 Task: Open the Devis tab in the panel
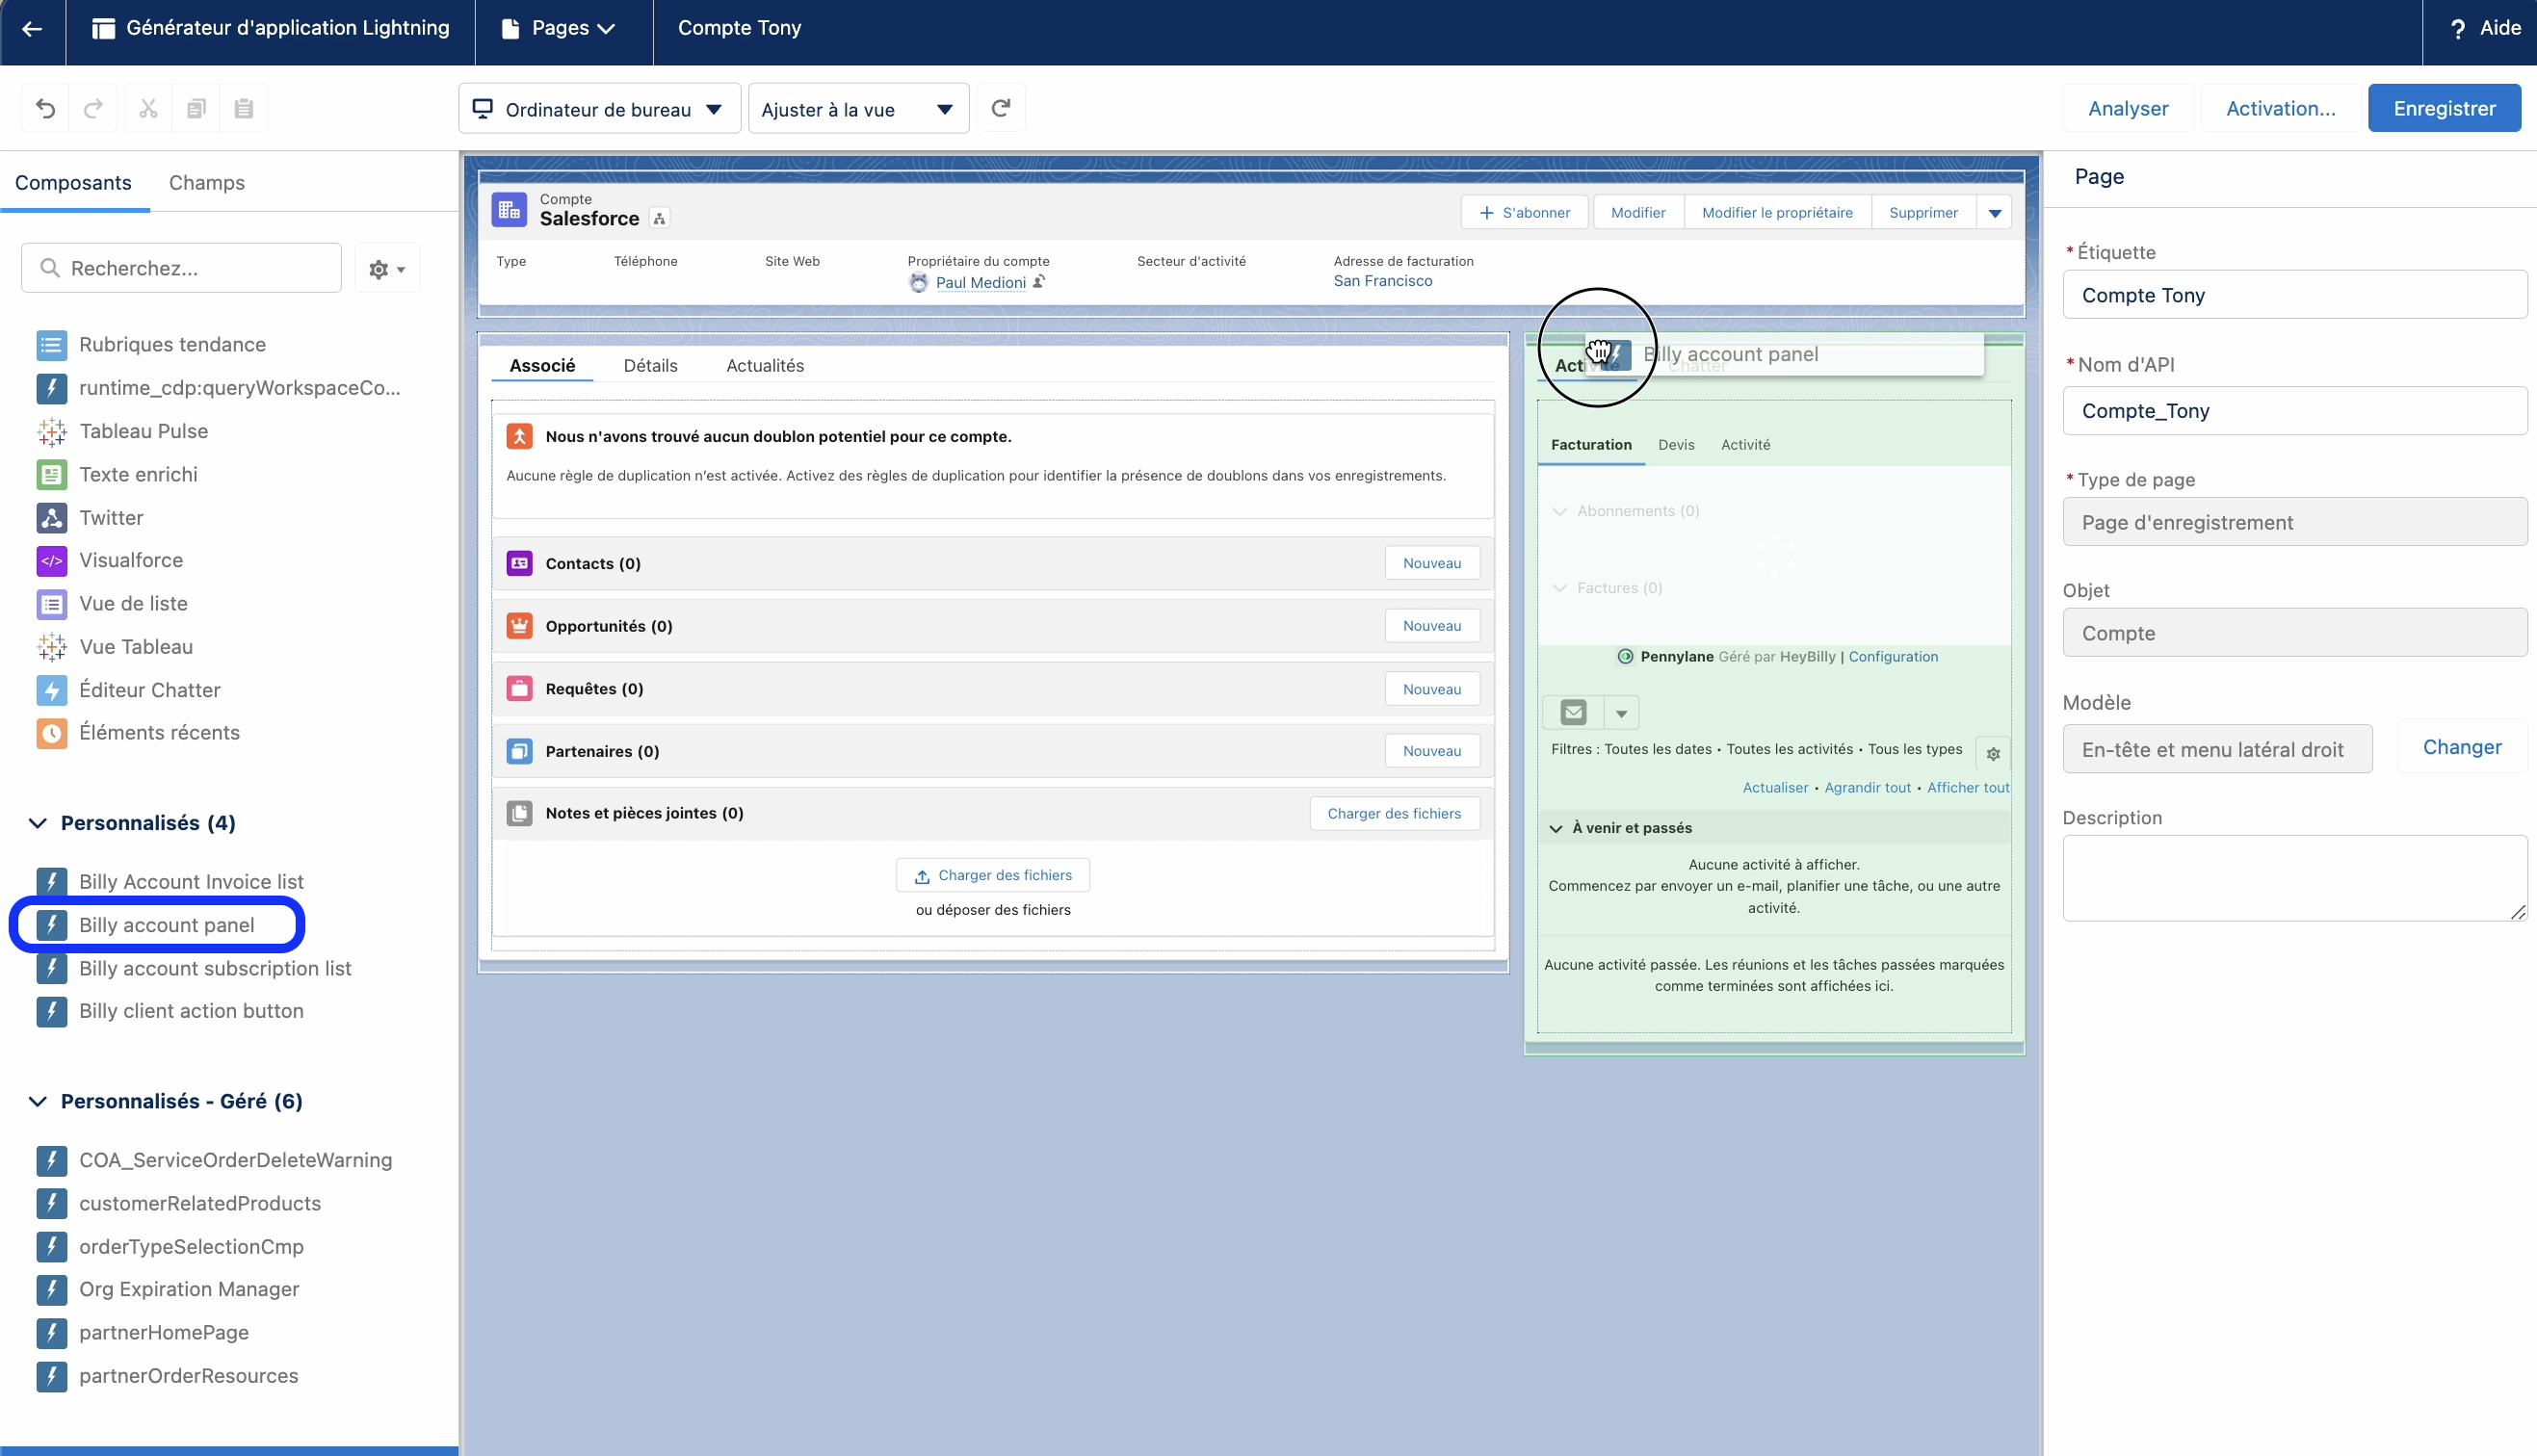(1676, 445)
